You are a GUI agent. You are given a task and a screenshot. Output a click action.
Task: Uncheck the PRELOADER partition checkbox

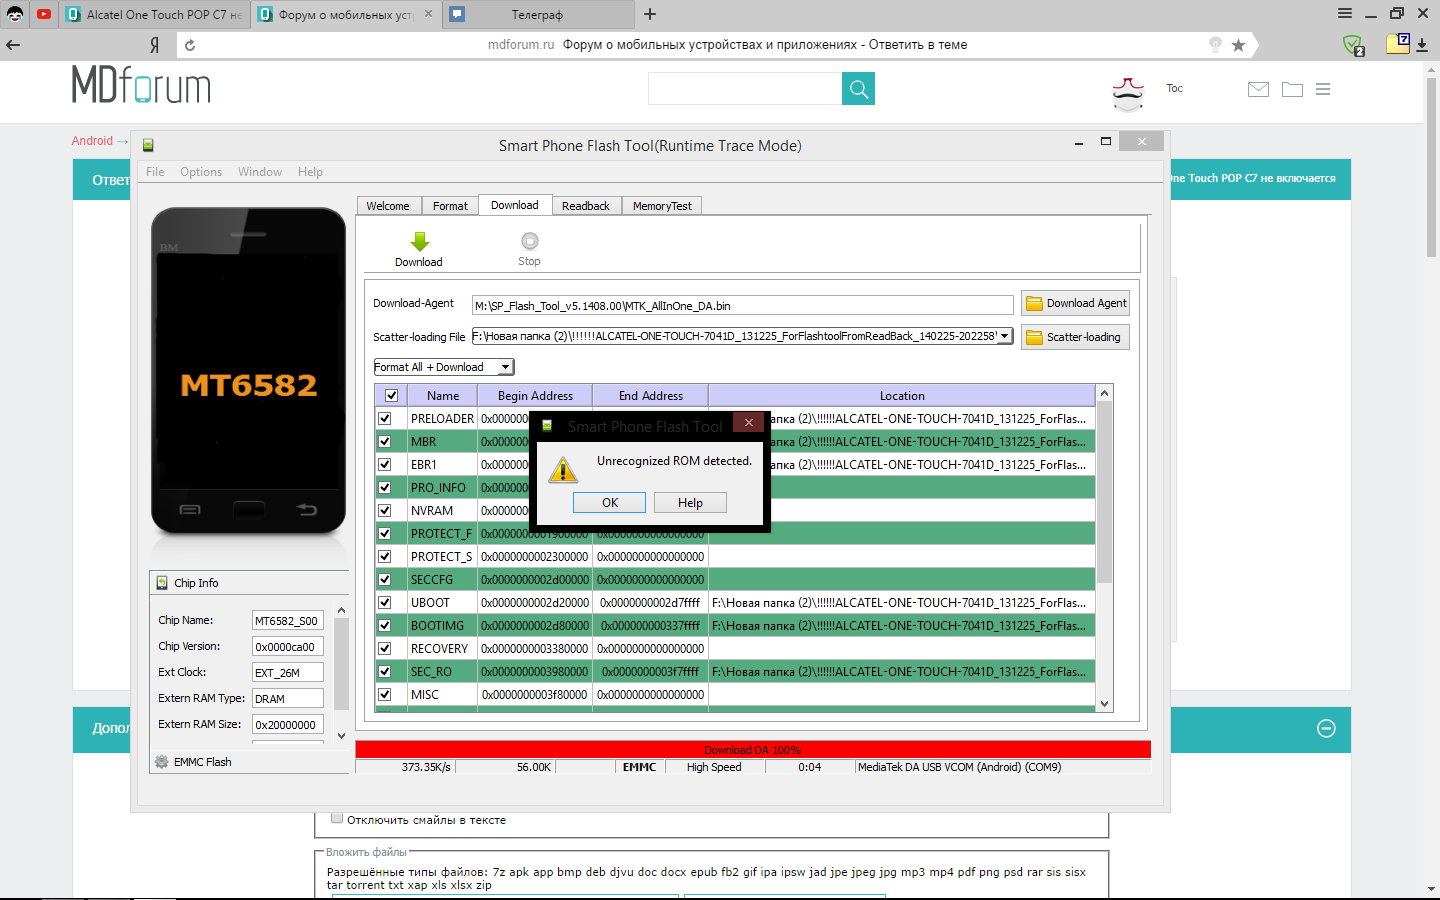coord(384,418)
